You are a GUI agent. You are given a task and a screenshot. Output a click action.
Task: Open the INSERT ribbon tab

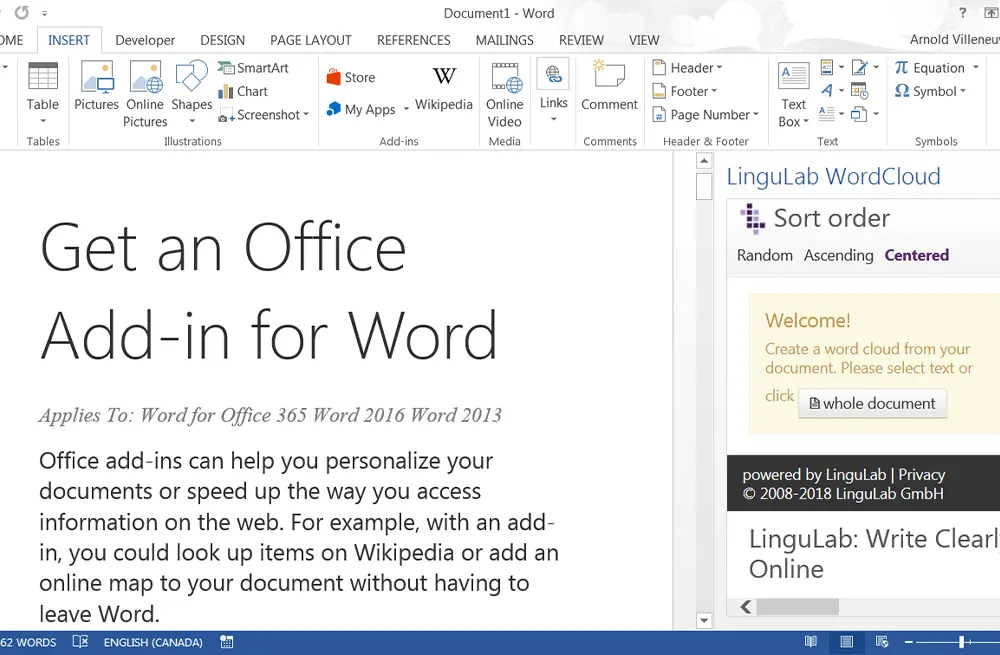[x=69, y=40]
